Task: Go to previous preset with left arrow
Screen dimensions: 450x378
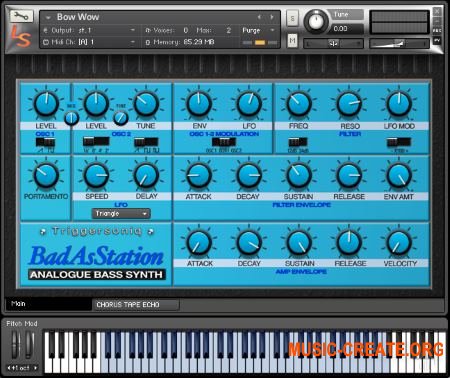Action: coord(259,17)
